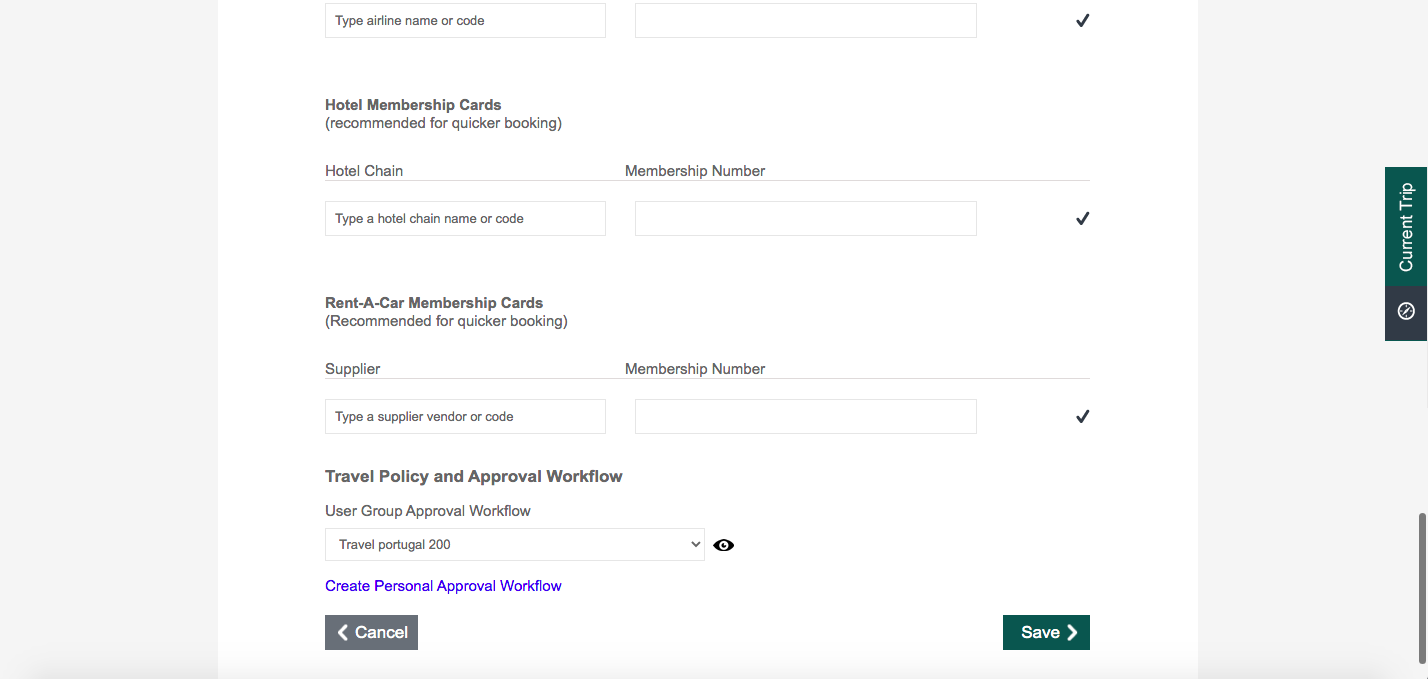Focus the airline membership number field
The height and width of the screenshot is (679, 1428).
[805, 21]
